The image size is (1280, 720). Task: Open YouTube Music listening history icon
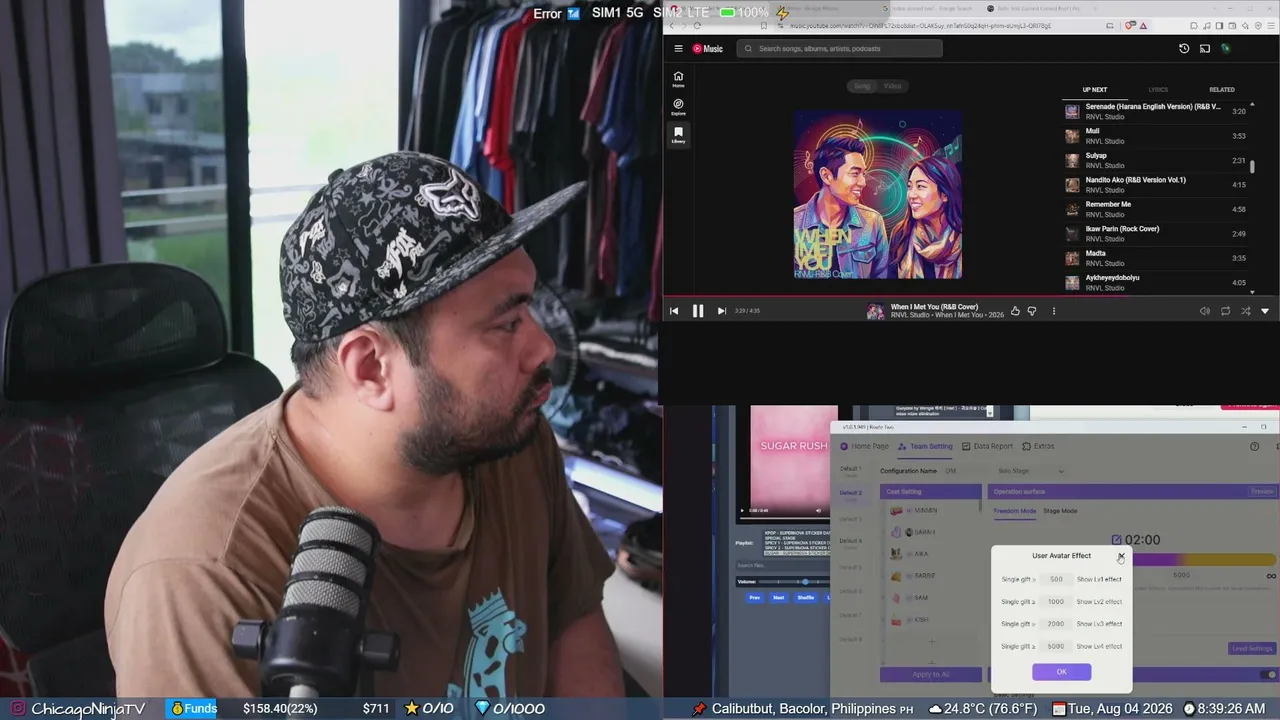[1184, 48]
